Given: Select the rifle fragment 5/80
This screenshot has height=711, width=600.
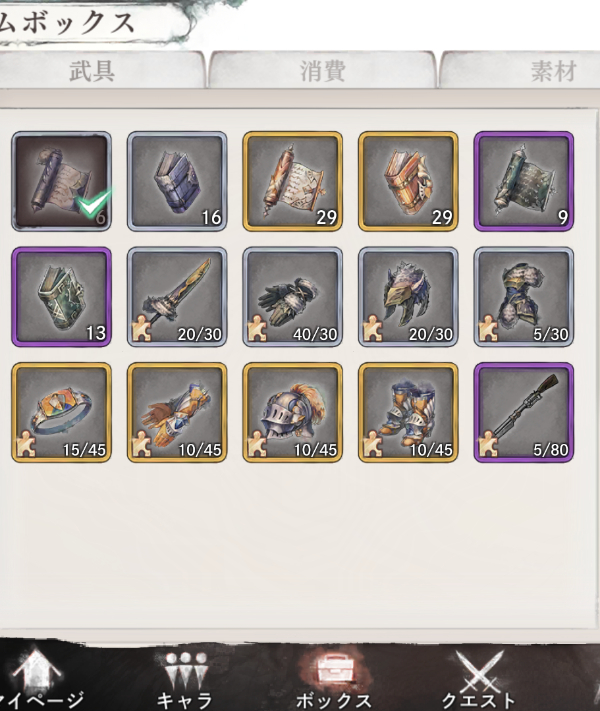Looking at the screenshot, I should (x=524, y=413).
